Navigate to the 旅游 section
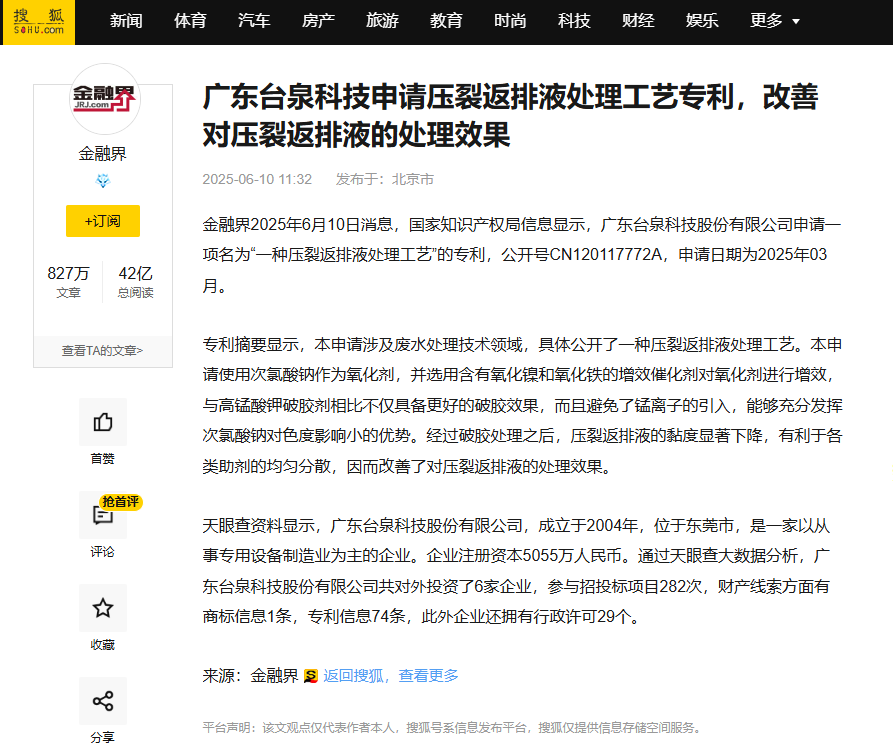Screen dimensions: 893x749 (382, 21)
